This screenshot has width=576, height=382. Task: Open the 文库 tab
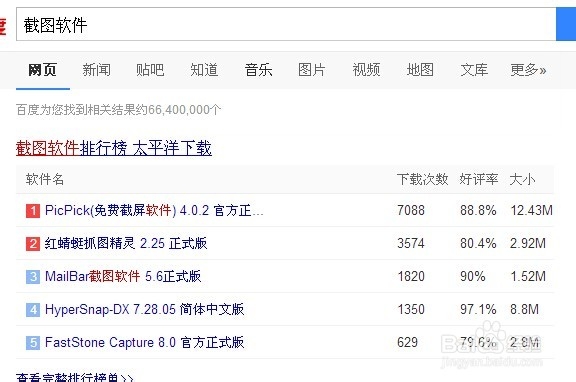tap(474, 69)
